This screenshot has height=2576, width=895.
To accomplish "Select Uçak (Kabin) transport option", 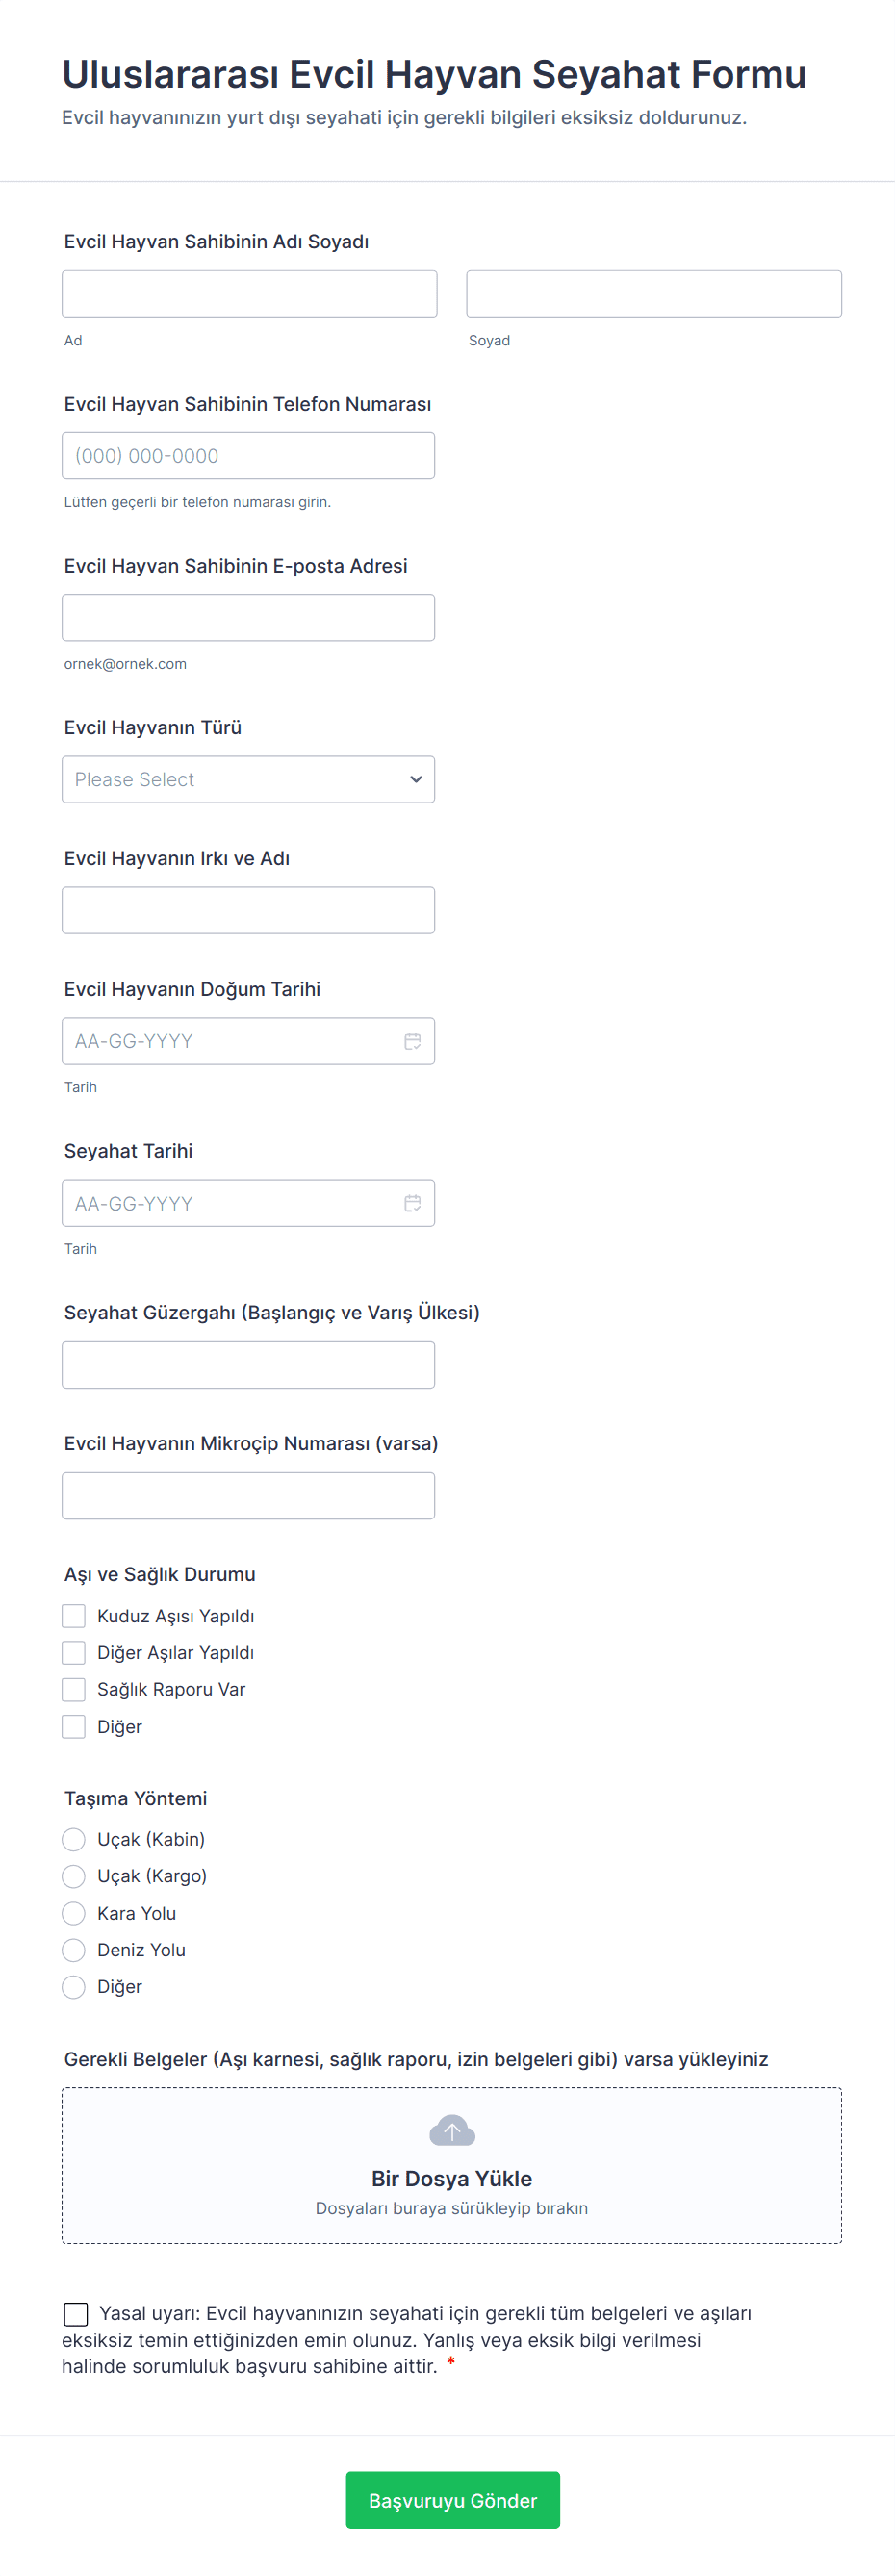I will (x=74, y=1839).
